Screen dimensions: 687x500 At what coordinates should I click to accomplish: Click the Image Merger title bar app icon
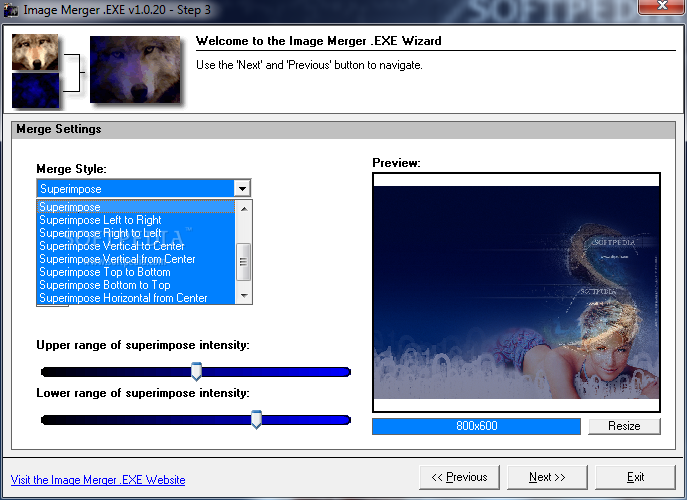pyautogui.click(x=11, y=10)
